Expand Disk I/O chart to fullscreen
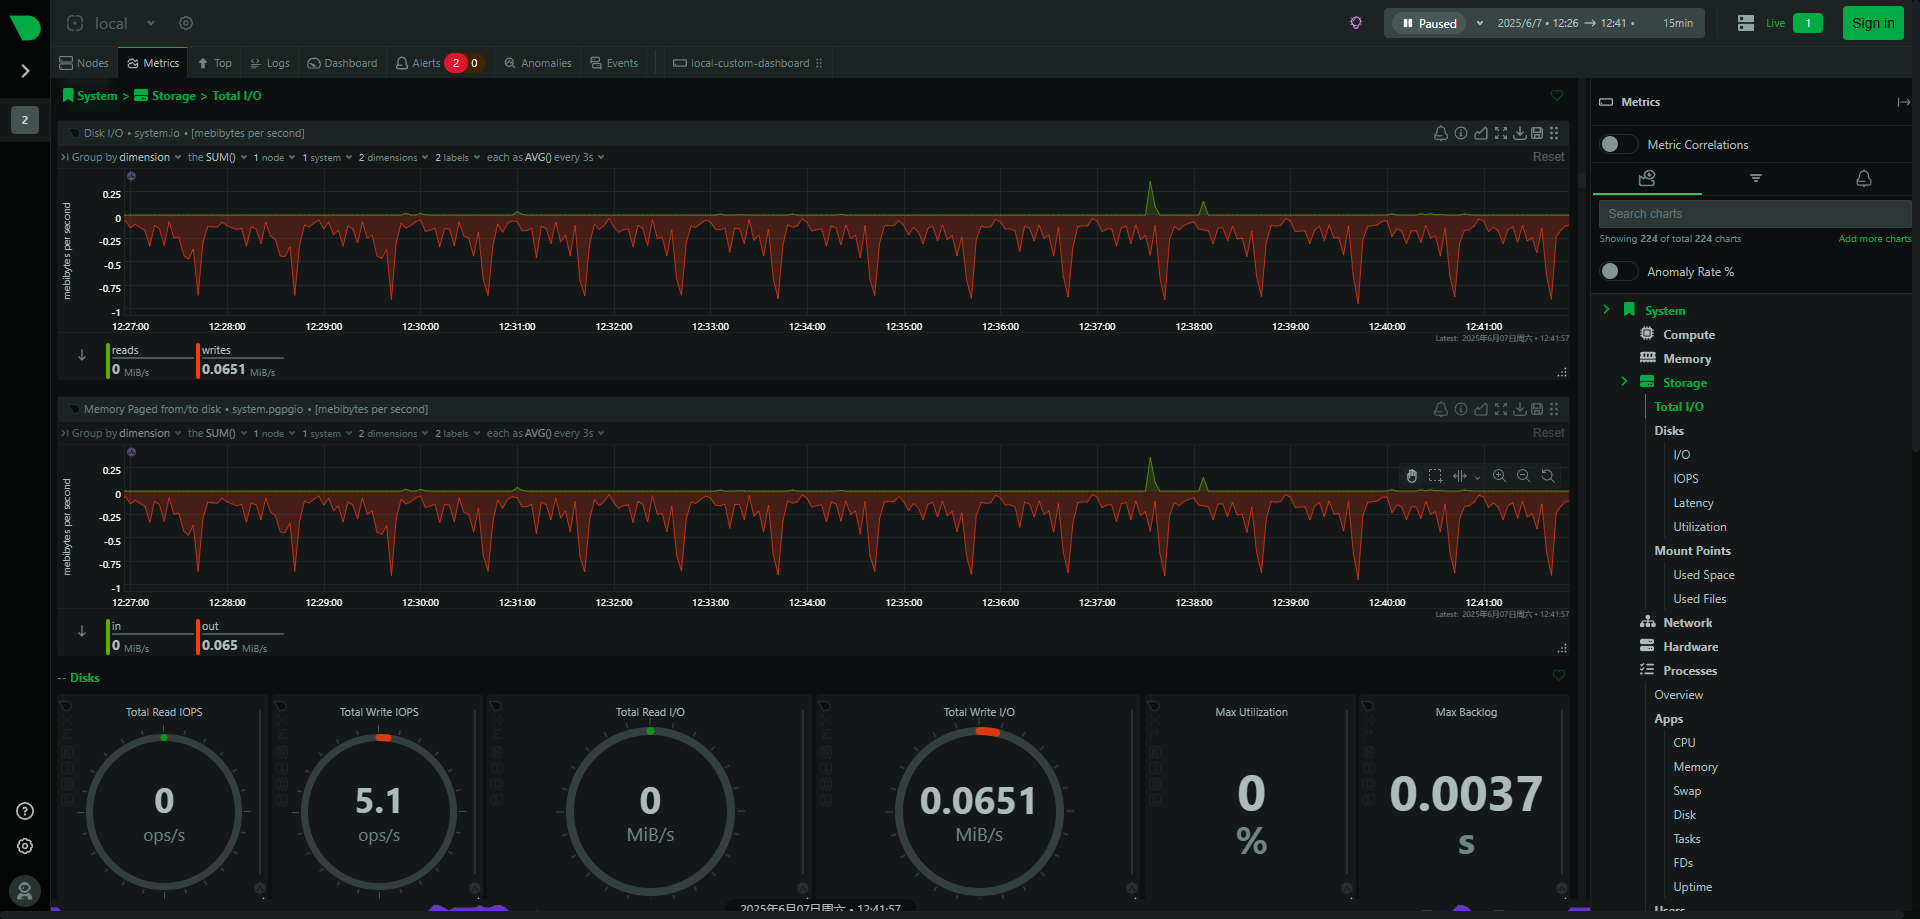The height and width of the screenshot is (919, 1920). point(1500,133)
